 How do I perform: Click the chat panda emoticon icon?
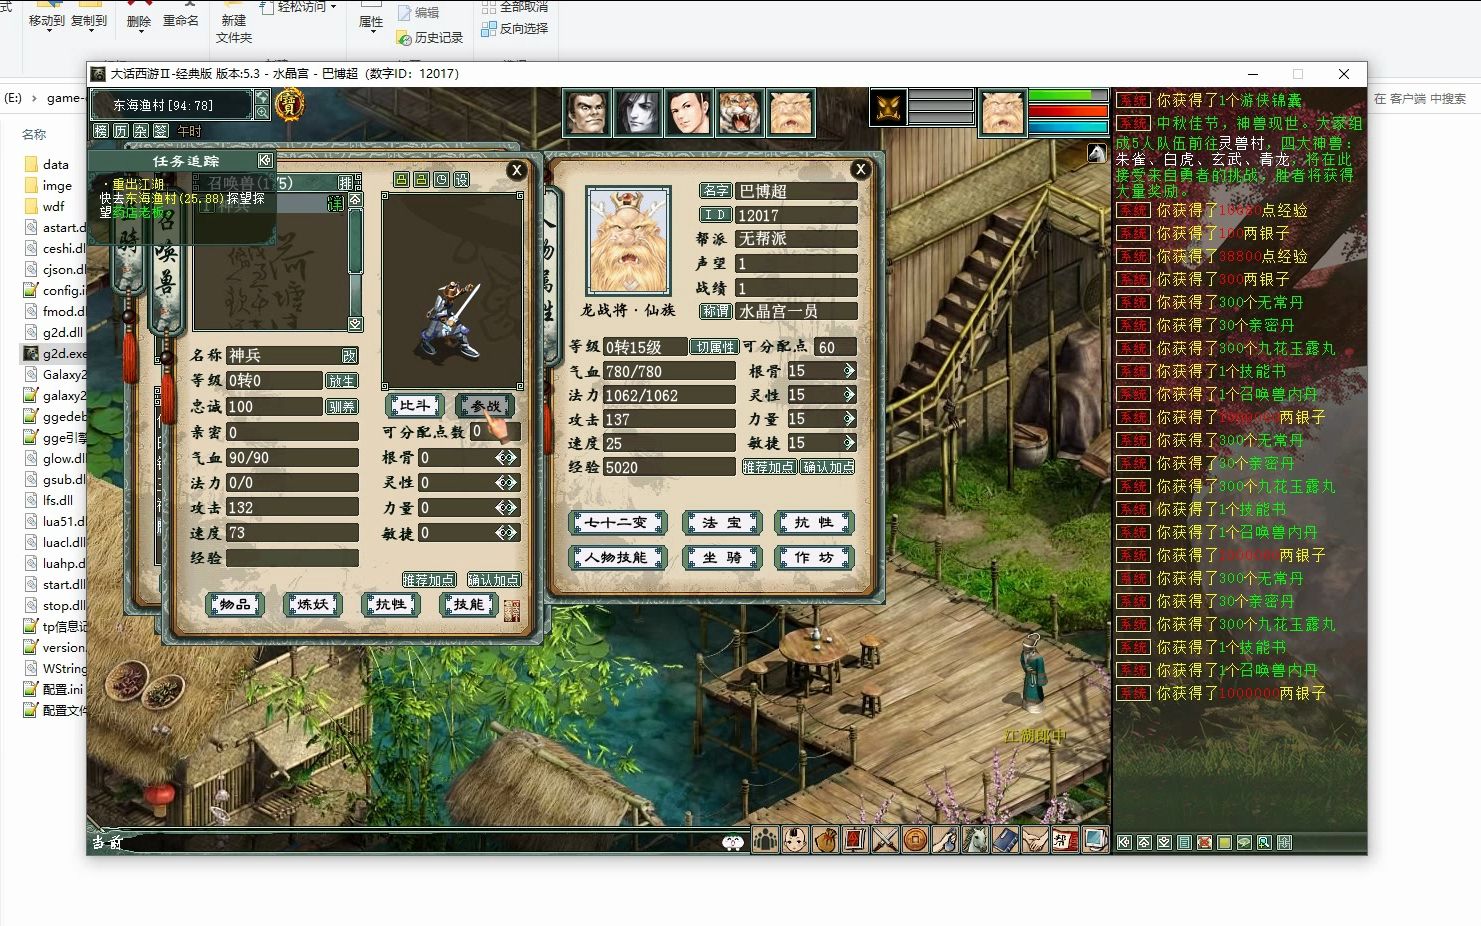click(x=734, y=843)
